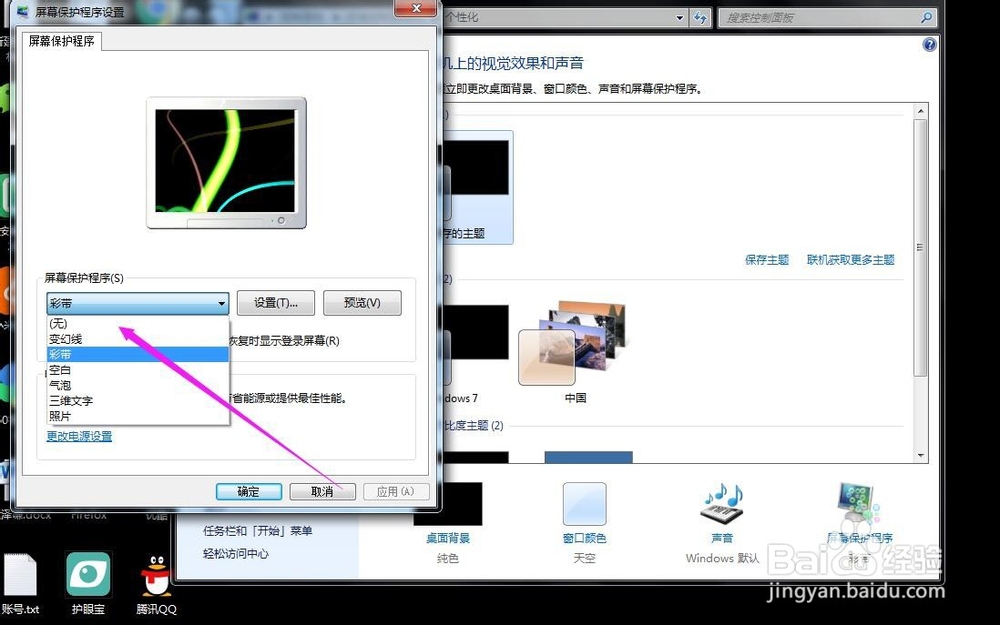Image resolution: width=1000 pixels, height=625 pixels.
Task: Click 取消 to cancel the dialog
Action: pyautogui.click(x=322, y=491)
